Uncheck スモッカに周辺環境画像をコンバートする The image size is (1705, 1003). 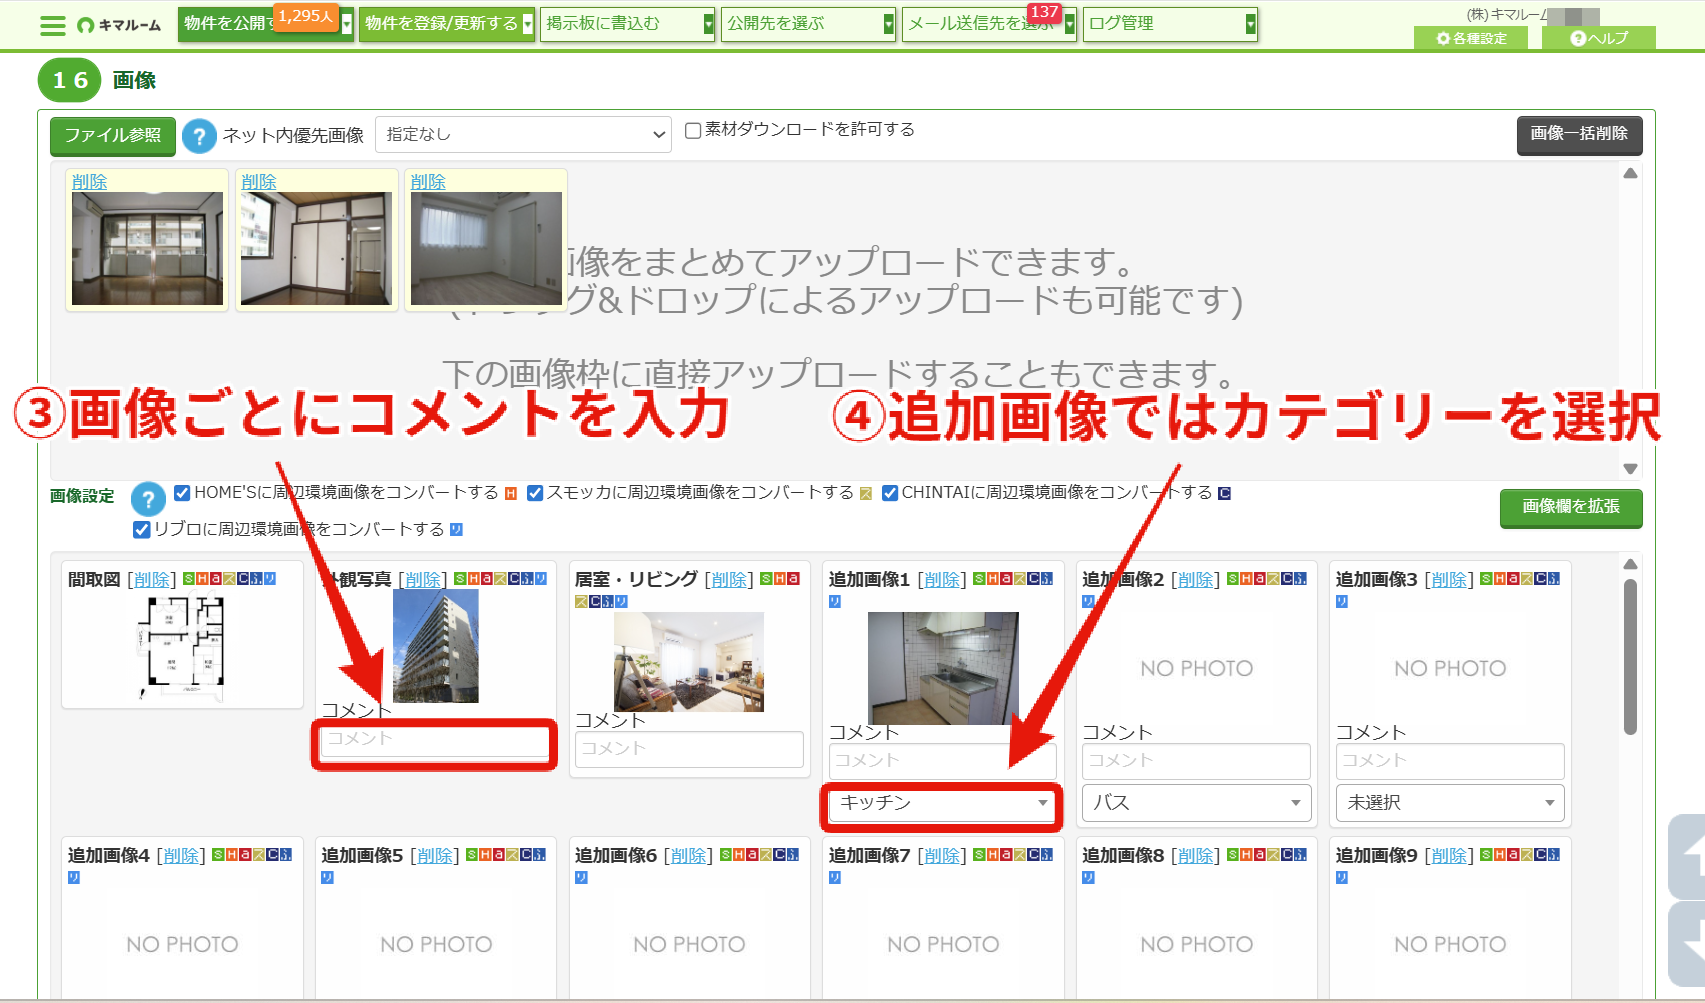[535, 493]
